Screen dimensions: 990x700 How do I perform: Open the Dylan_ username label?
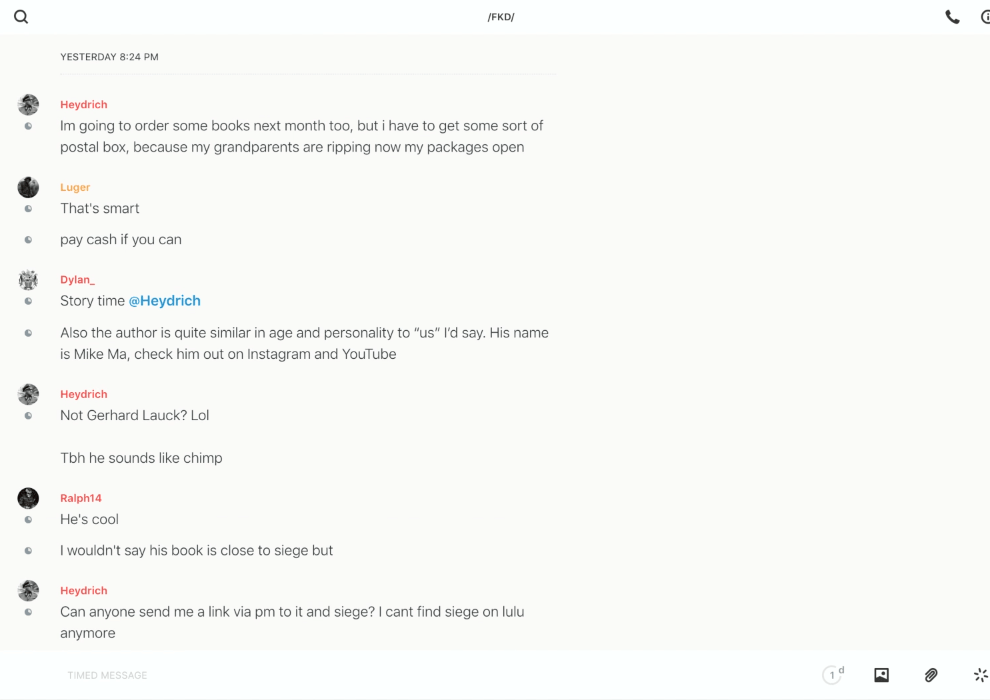(x=77, y=280)
